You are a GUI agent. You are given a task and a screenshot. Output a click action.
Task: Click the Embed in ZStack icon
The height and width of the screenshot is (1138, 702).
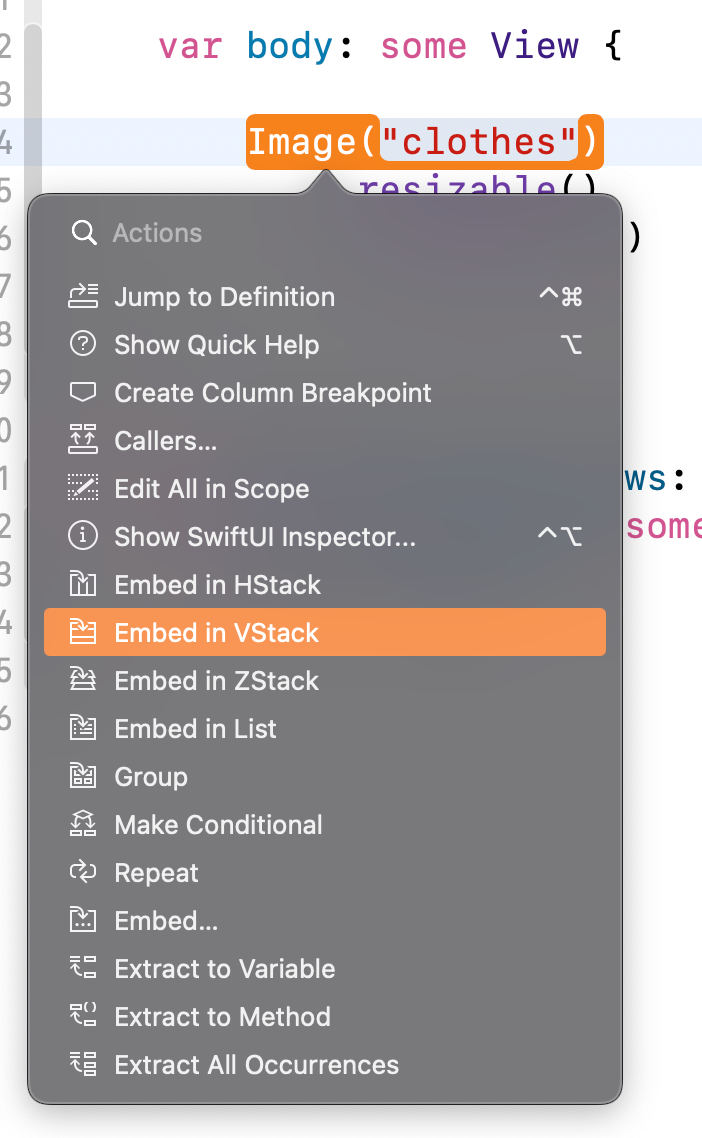click(x=84, y=680)
